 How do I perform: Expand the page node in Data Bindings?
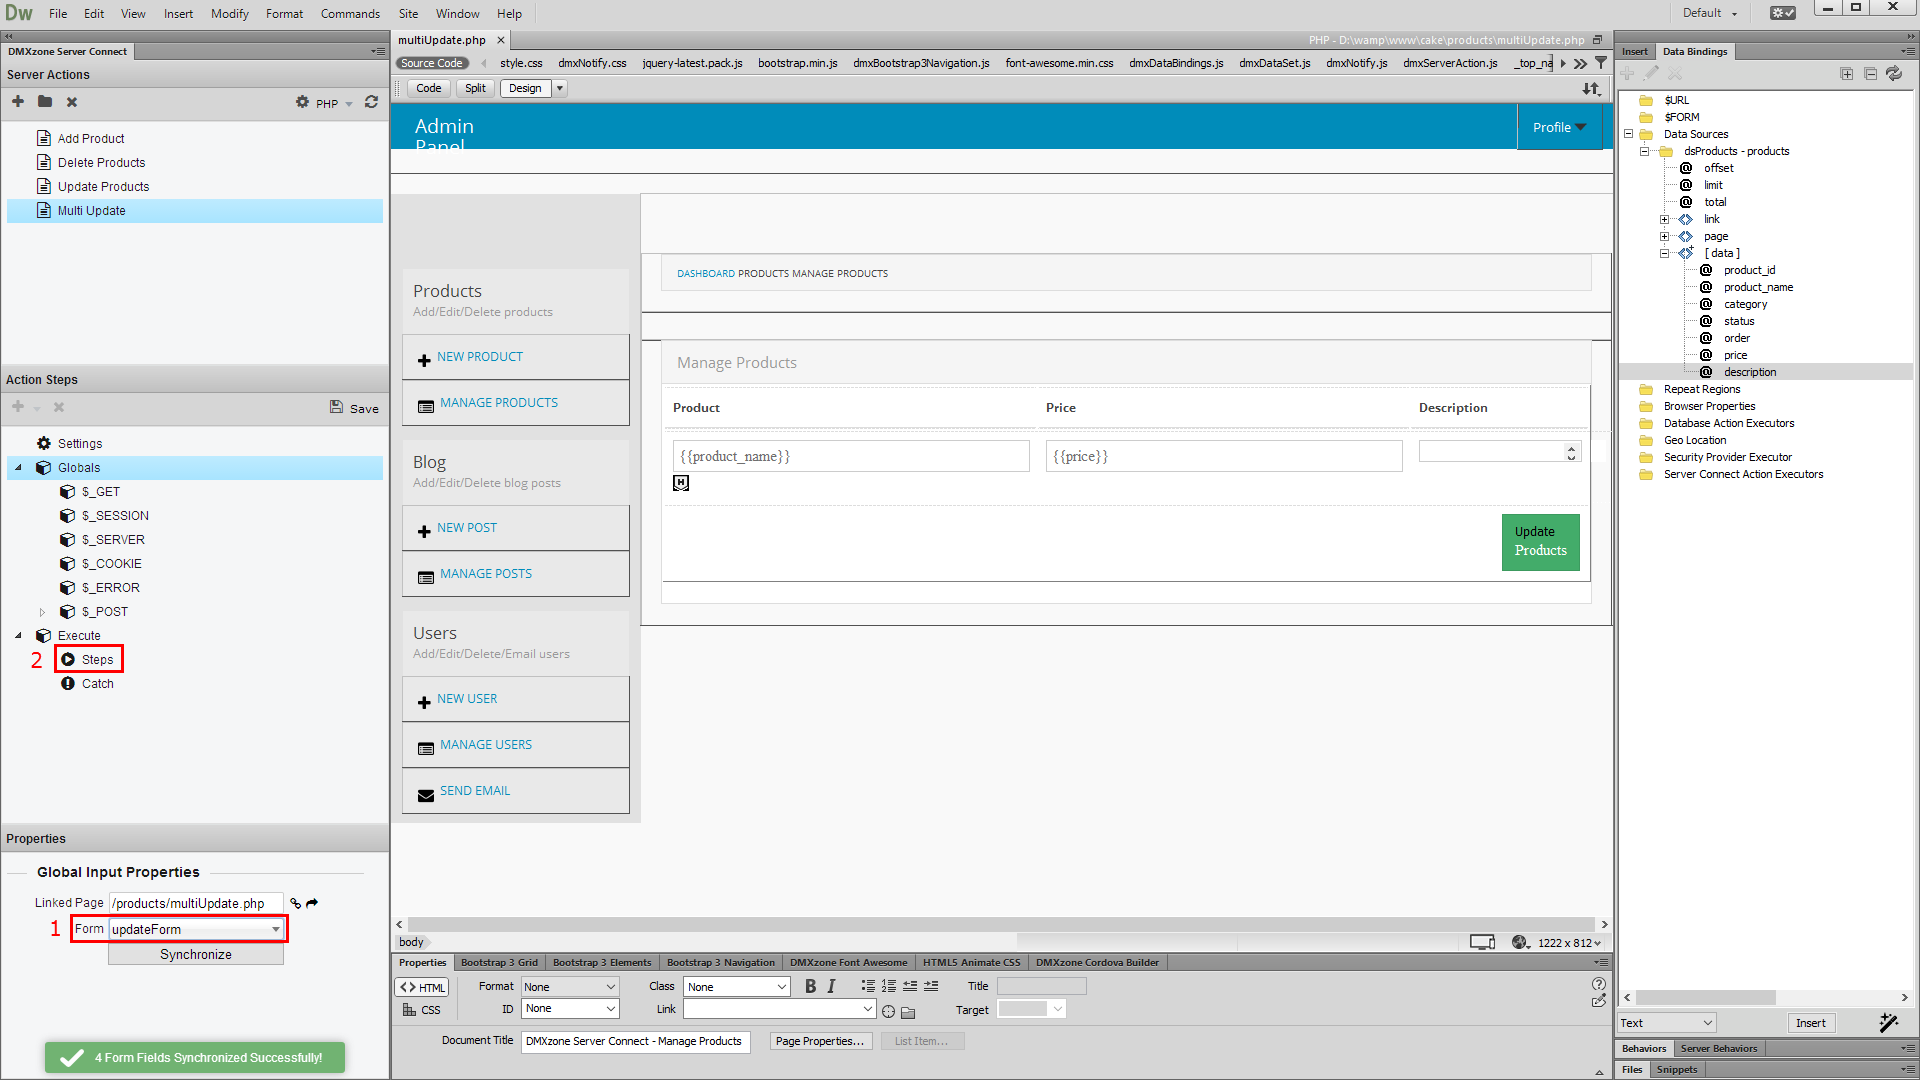pyautogui.click(x=1664, y=236)
